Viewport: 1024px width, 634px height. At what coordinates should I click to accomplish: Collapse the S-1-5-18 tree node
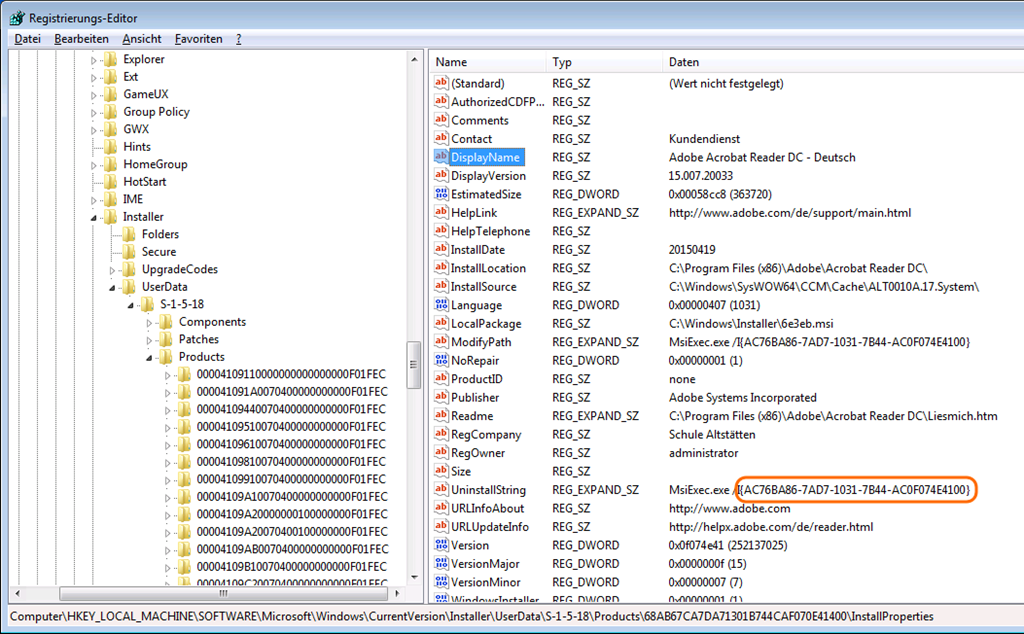click(x=132, y=304)
